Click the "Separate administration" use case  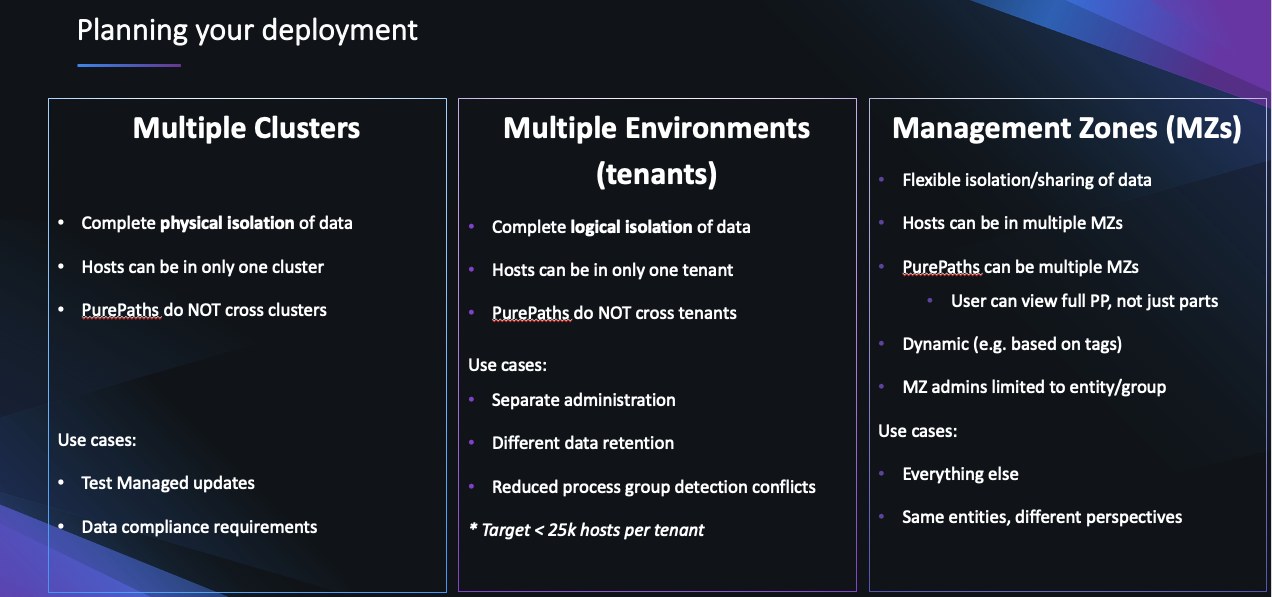(x=583, y=400)
